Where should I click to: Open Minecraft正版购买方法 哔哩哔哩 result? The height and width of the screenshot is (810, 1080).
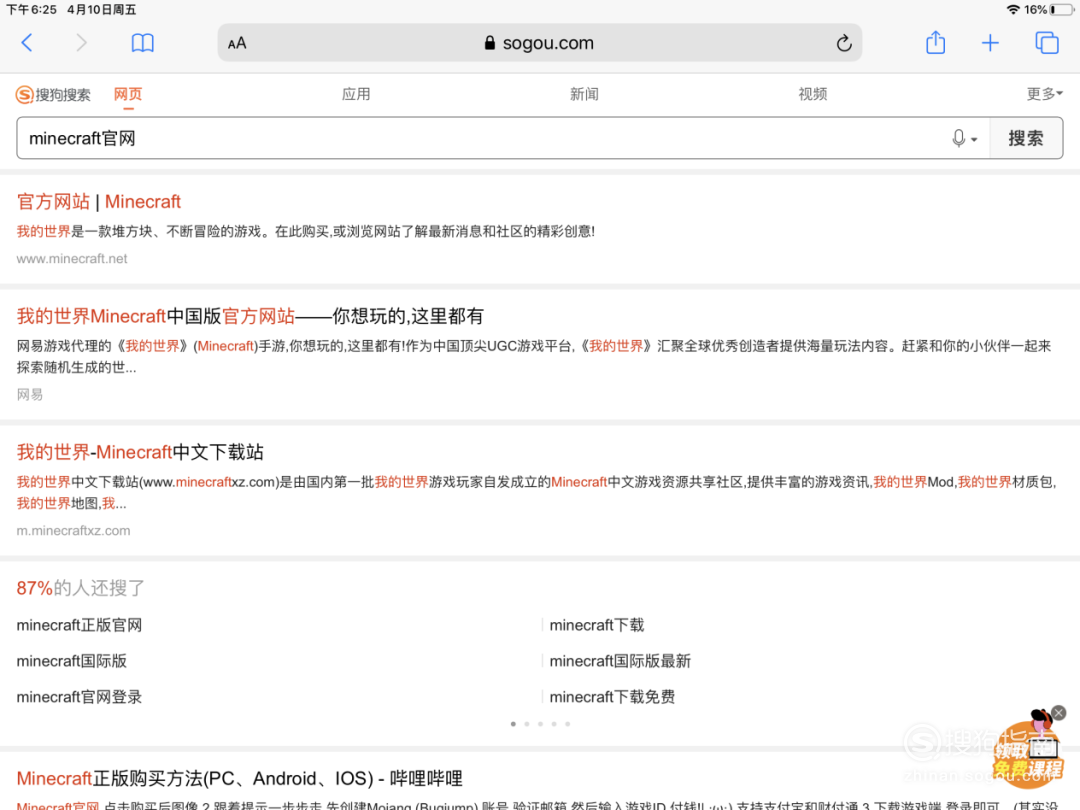pyautogui.click(x=240, y=778)
